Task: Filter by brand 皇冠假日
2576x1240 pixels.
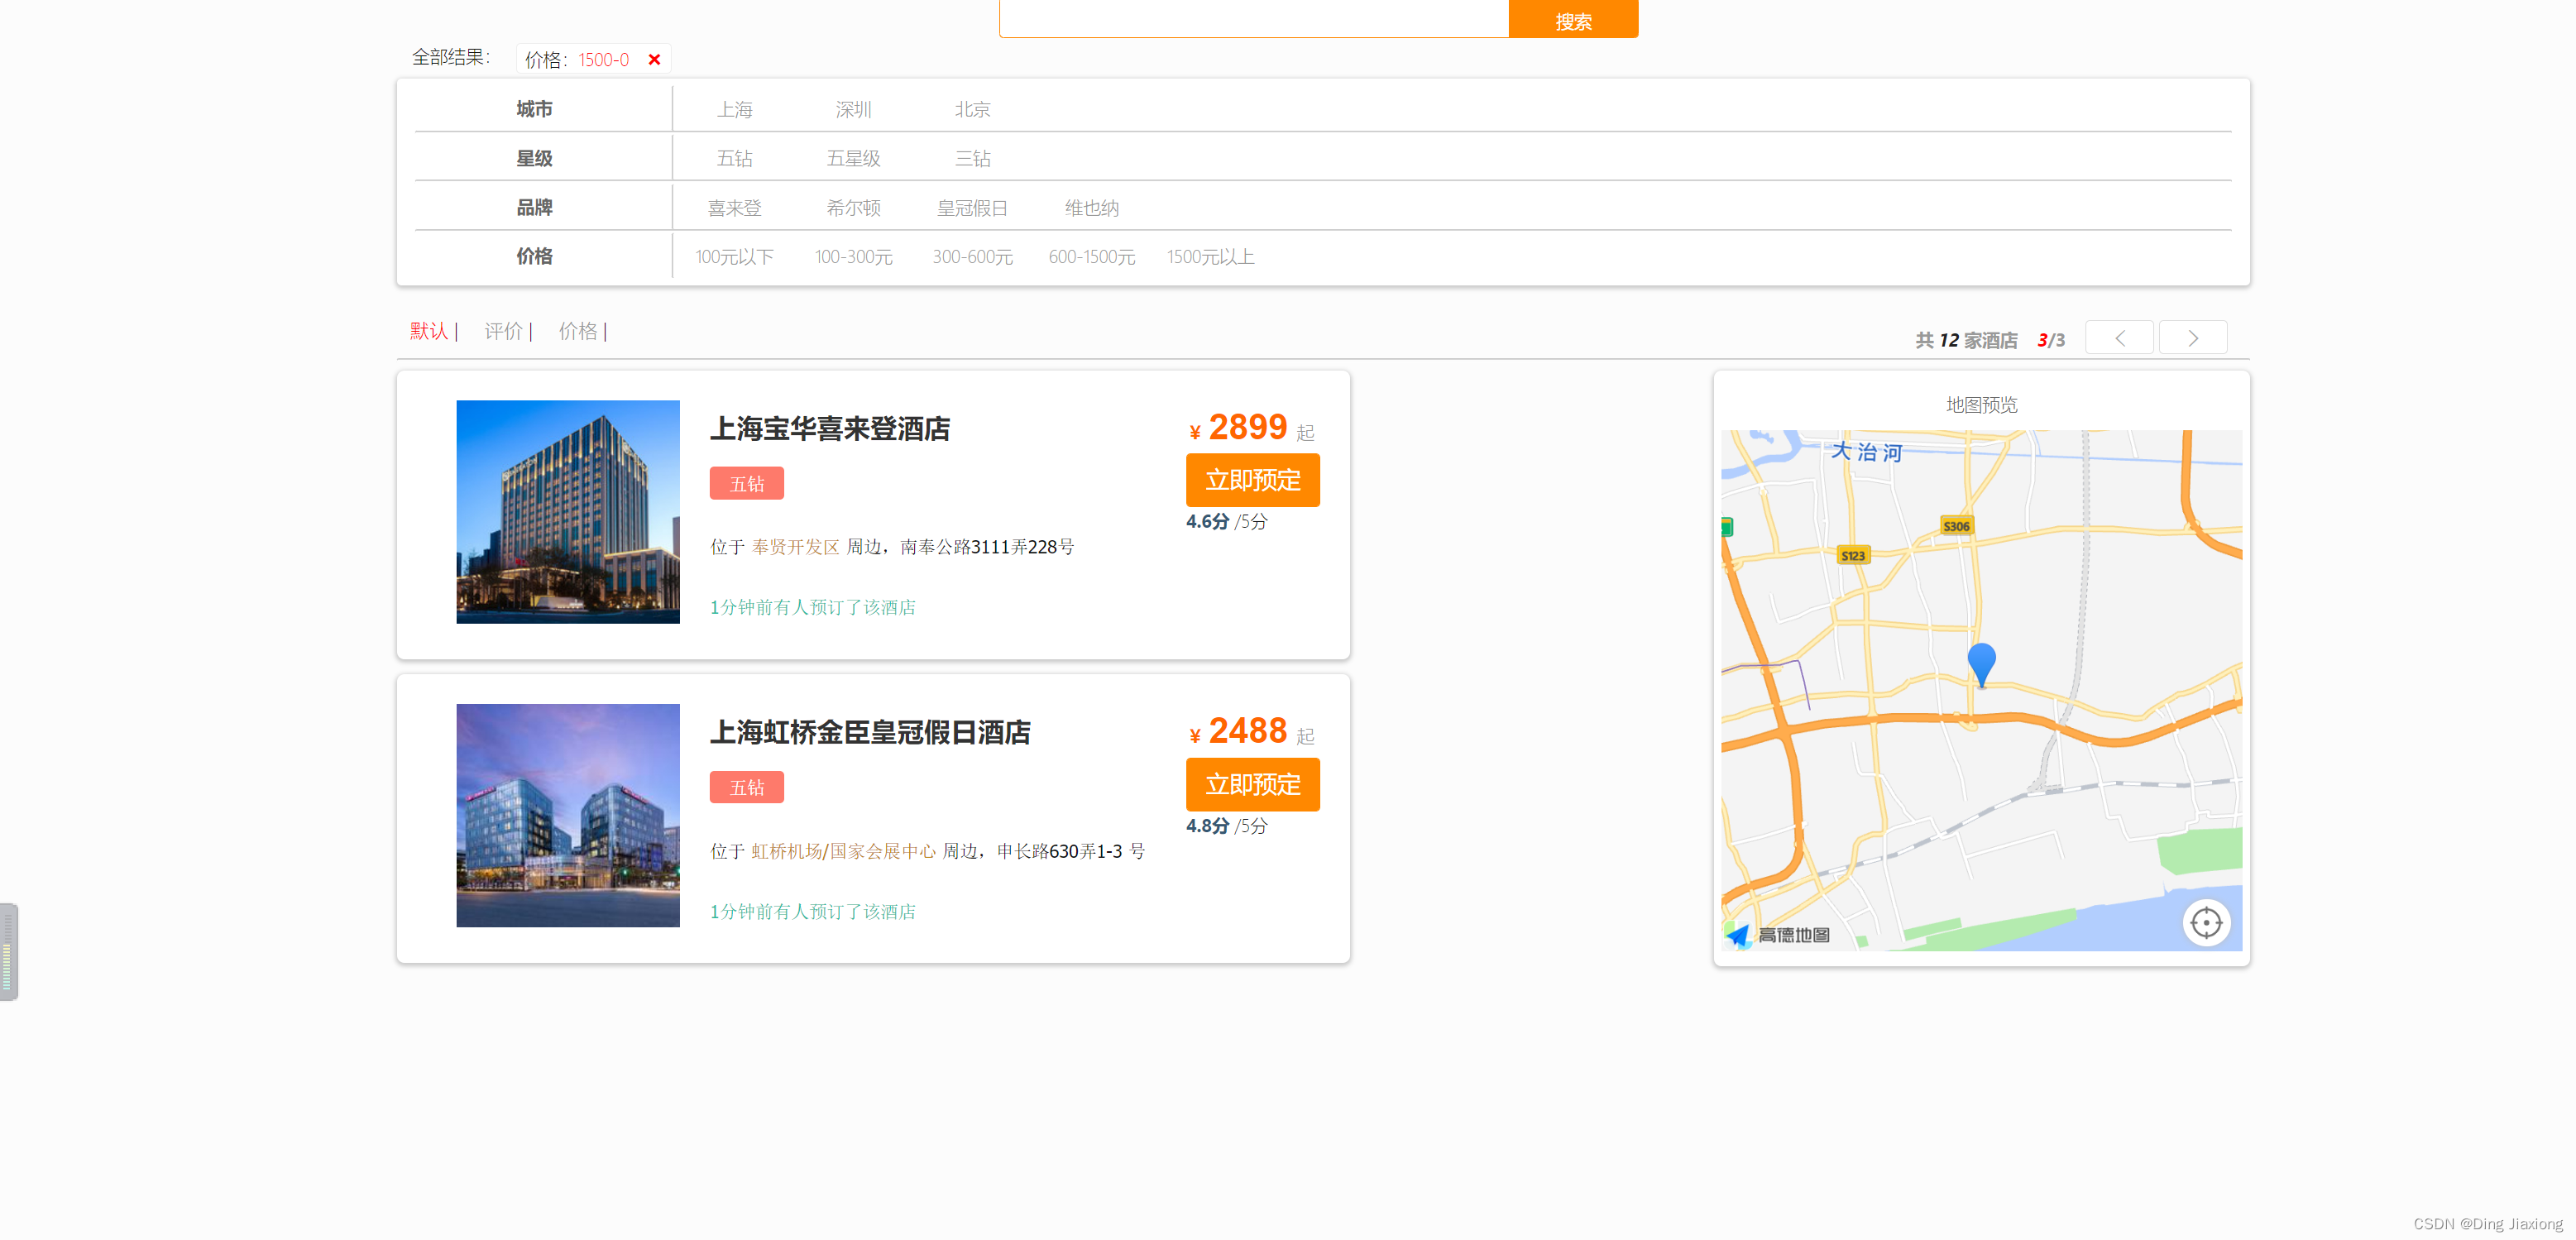Action: (972, 208)
